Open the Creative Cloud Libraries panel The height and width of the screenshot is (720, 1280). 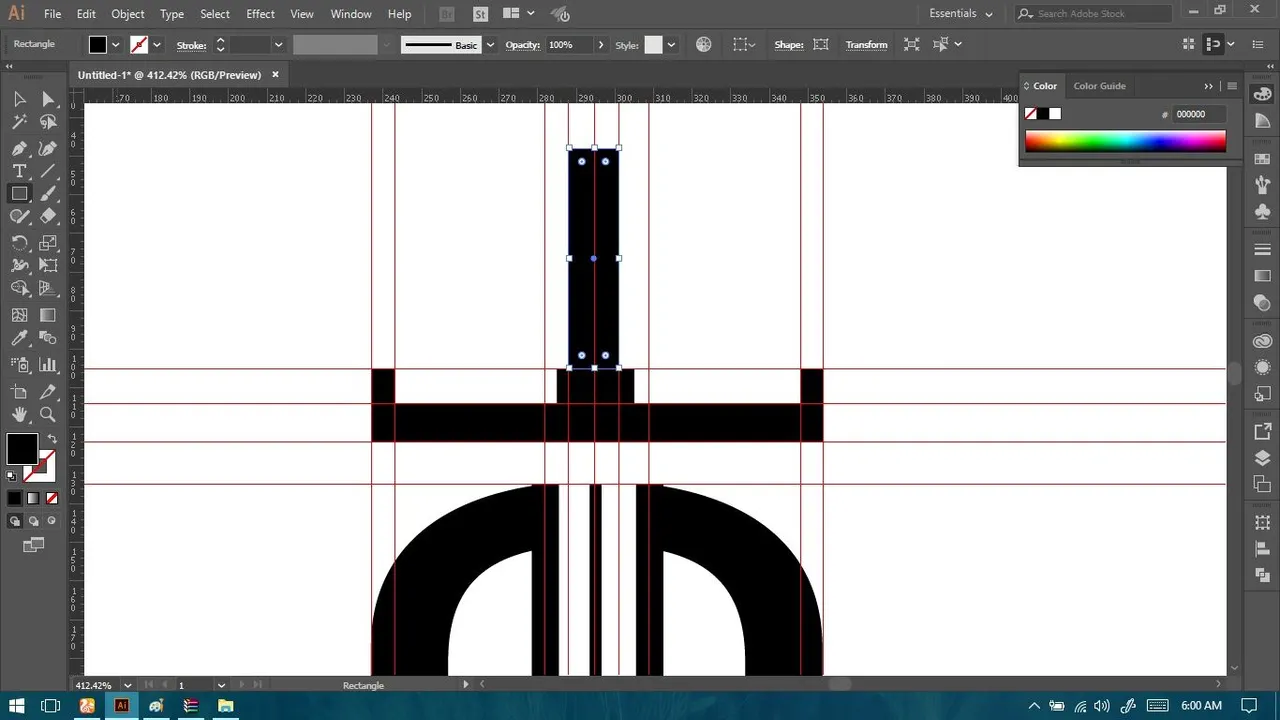pyautogui.click(x=1262, y=341)
